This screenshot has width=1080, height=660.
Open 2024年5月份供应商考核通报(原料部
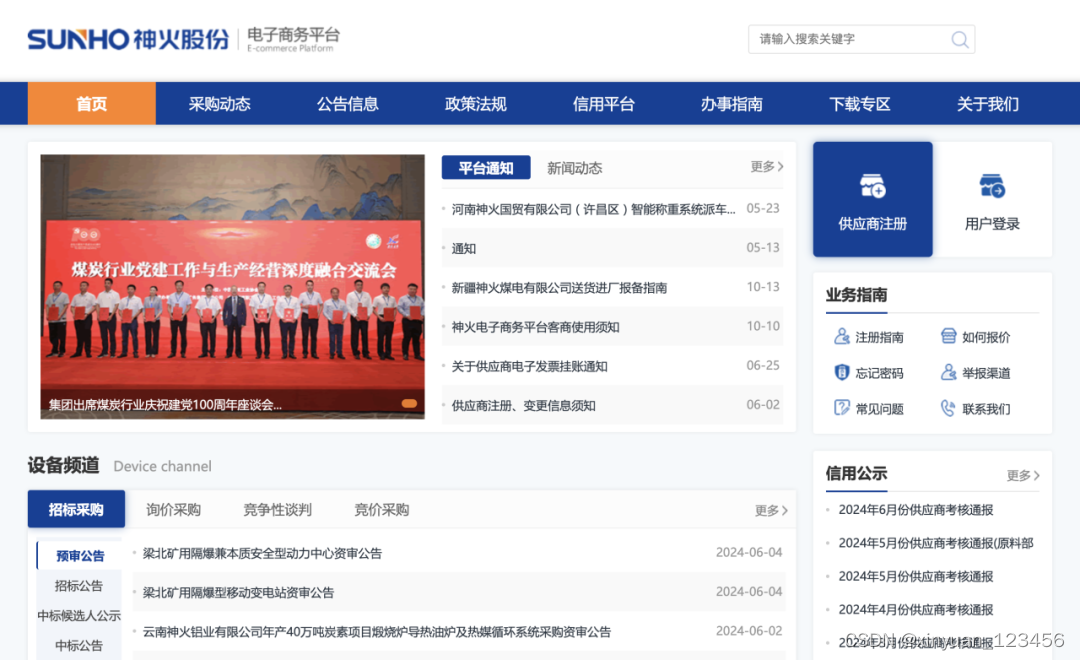[935, 543]
